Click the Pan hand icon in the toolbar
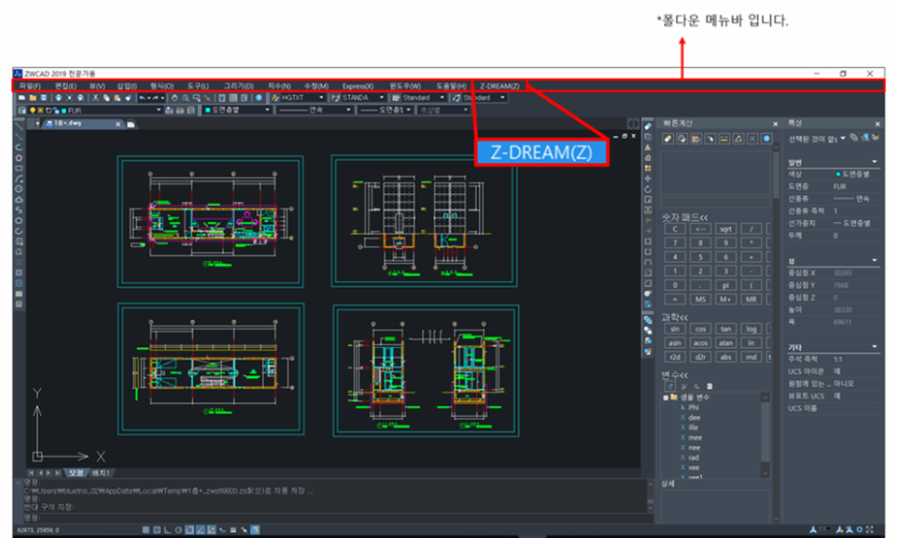This screenshot has height=549, width=901. [175, 98]
